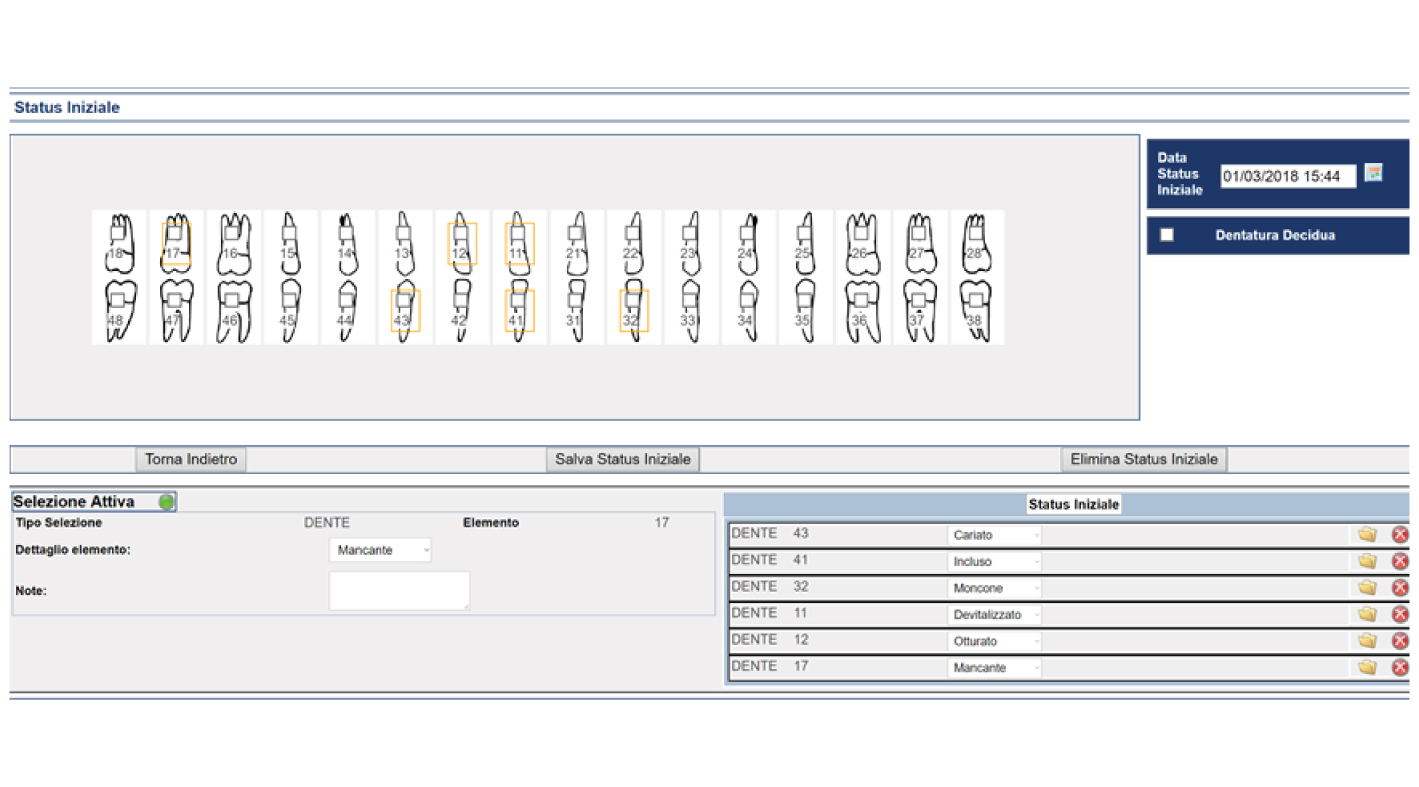Click into the Note text area
This screenshot has height=787, width=1419.
[399, 591]
